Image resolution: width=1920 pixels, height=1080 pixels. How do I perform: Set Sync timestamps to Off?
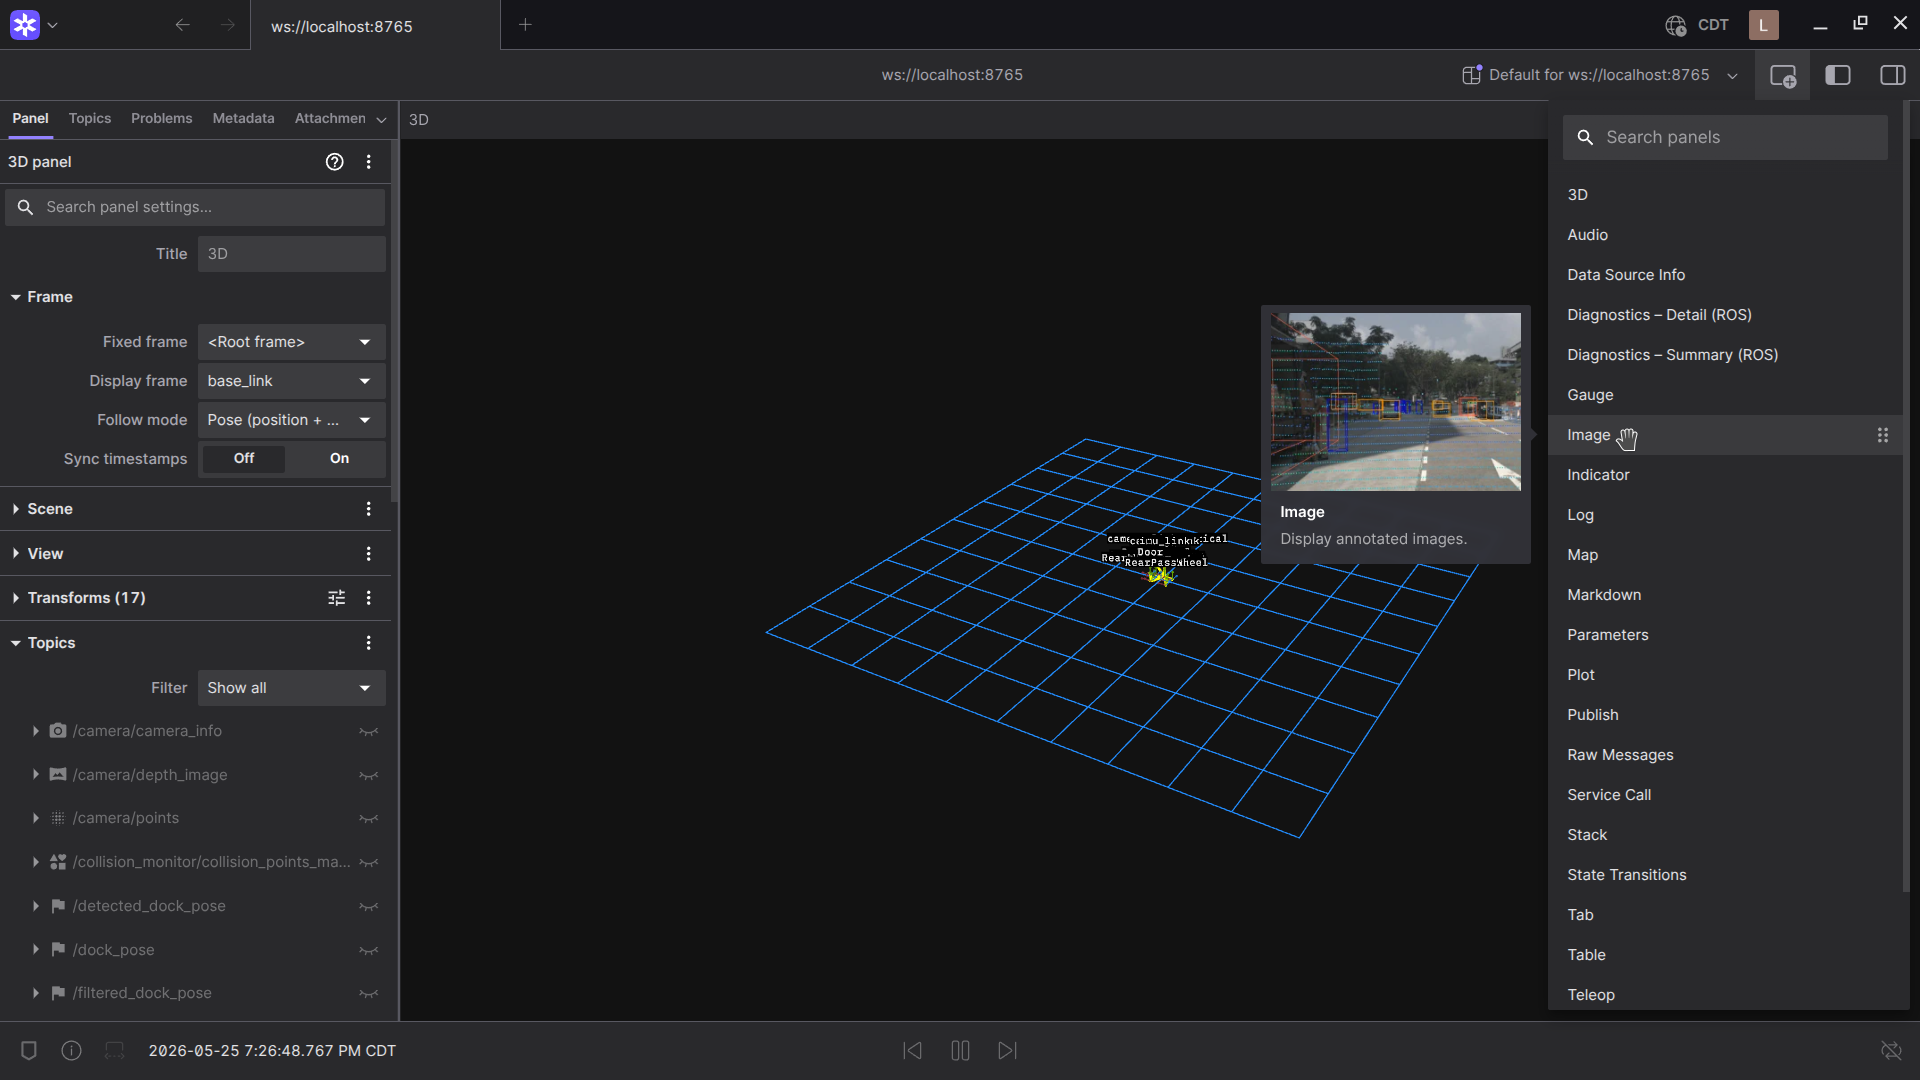coord(244,458)
